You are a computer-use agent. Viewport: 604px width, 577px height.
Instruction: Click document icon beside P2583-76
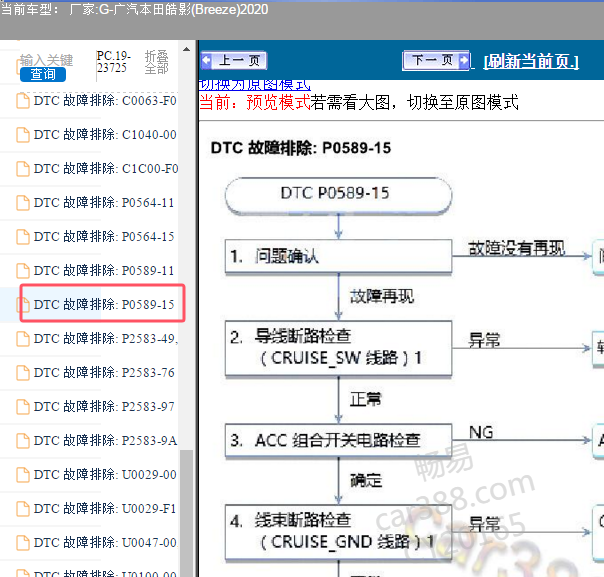point(23,372)
